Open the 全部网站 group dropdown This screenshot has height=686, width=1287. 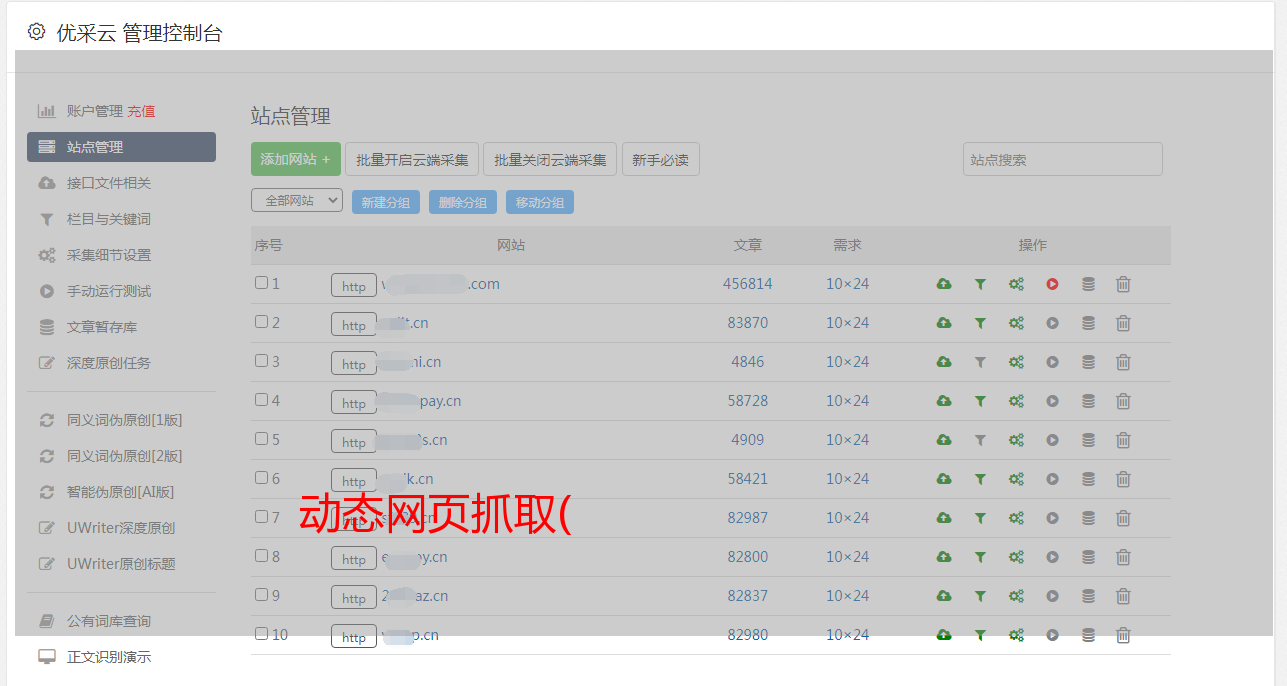296,201
